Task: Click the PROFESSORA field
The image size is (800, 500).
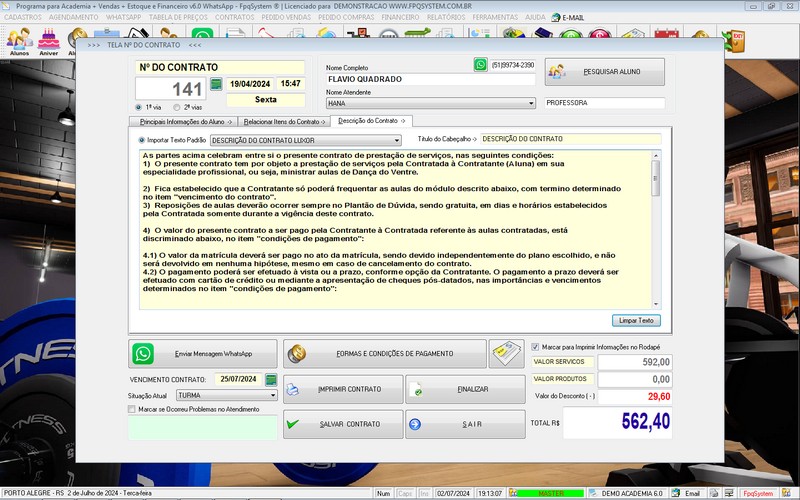Action: coord(605,103)
